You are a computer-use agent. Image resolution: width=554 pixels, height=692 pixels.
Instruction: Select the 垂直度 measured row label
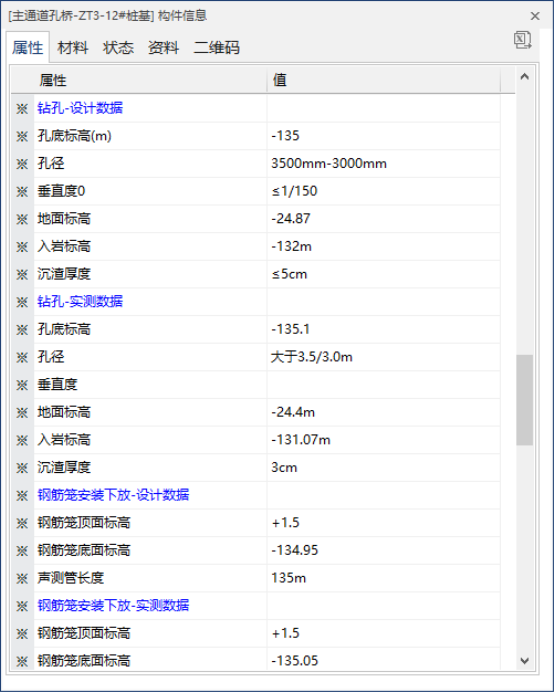pos(57,384)
